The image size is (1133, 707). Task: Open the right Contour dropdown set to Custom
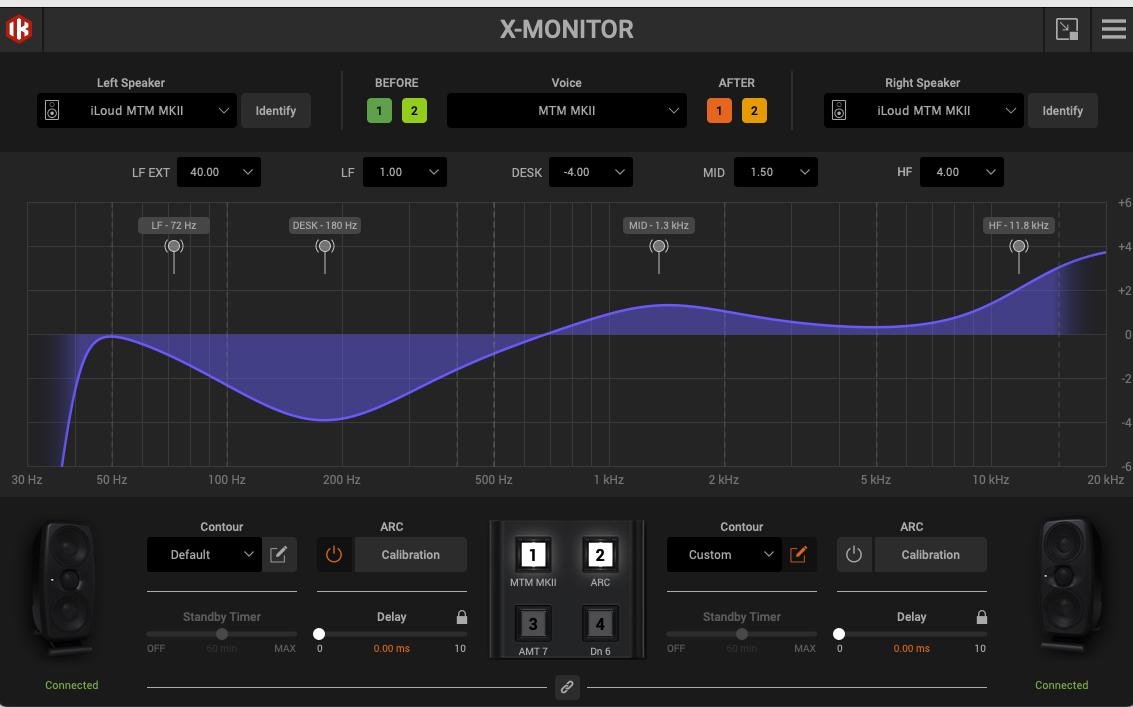click(724, 554)
